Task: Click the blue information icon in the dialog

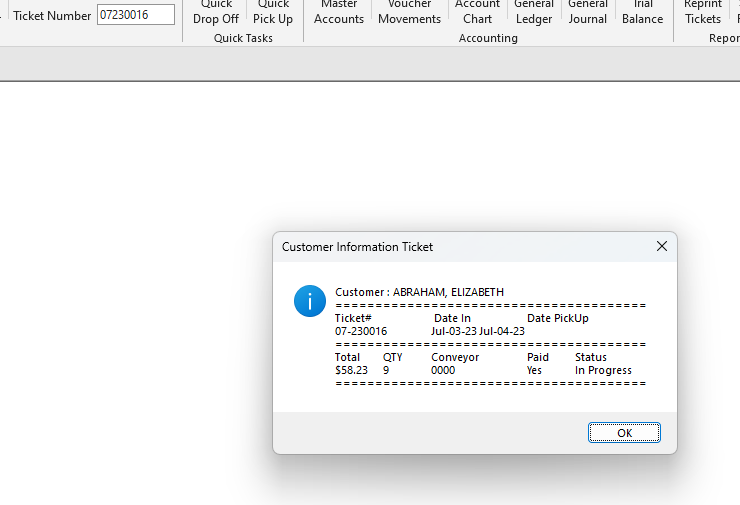Action: [310, 301]
